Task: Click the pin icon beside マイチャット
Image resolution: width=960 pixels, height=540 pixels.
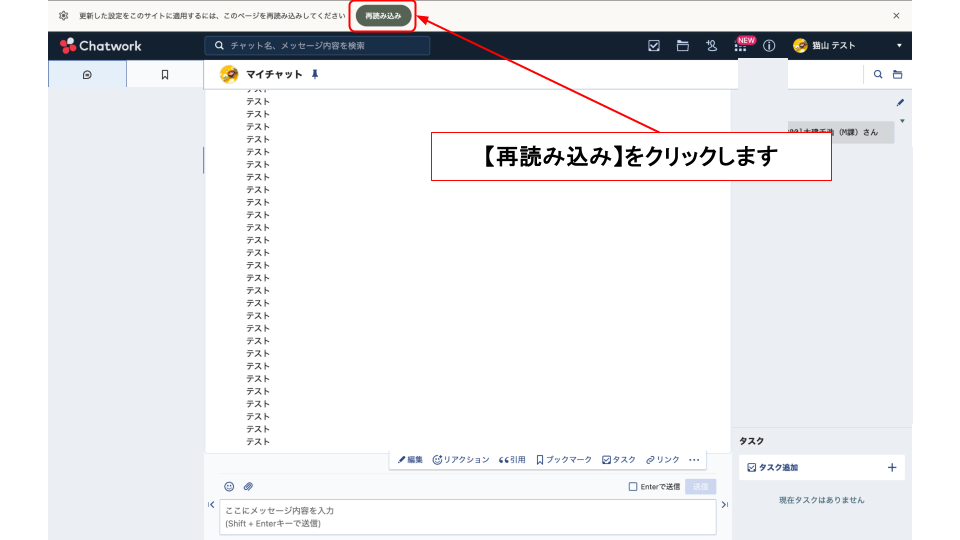Action: [x=315, y=75]
